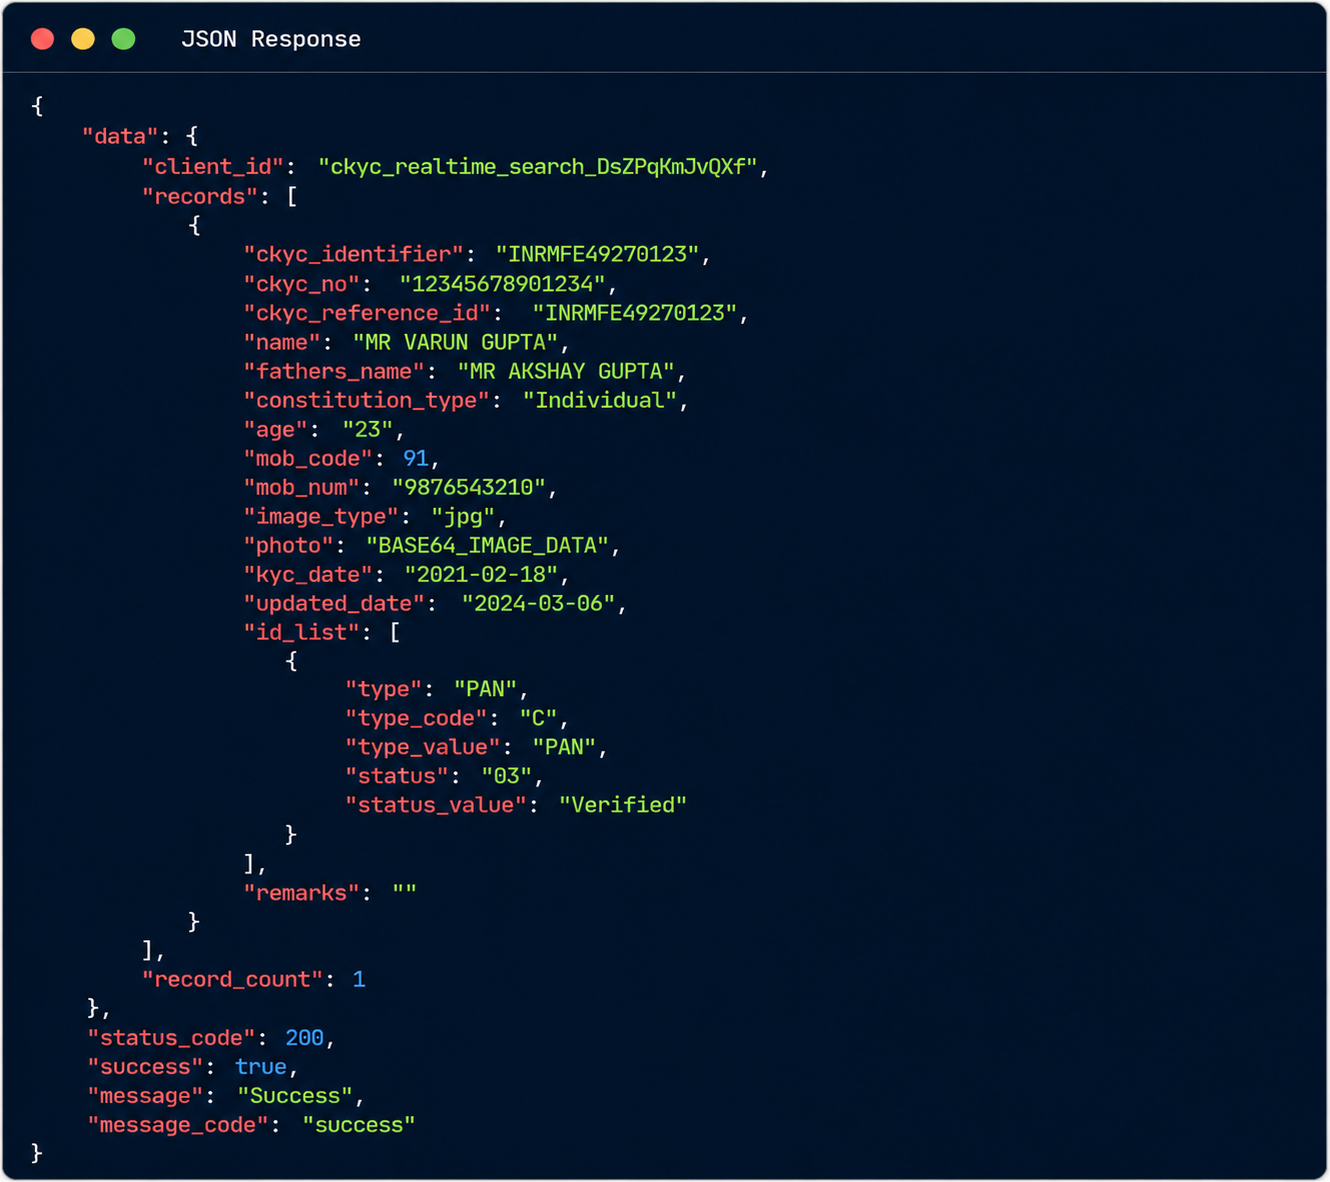Select the record_count value 1
This screenshot has height=1182, width=1330.
pos(359,979)
